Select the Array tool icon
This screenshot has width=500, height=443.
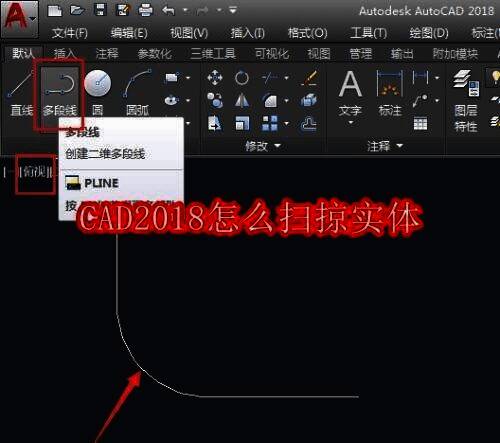point(270,124)
